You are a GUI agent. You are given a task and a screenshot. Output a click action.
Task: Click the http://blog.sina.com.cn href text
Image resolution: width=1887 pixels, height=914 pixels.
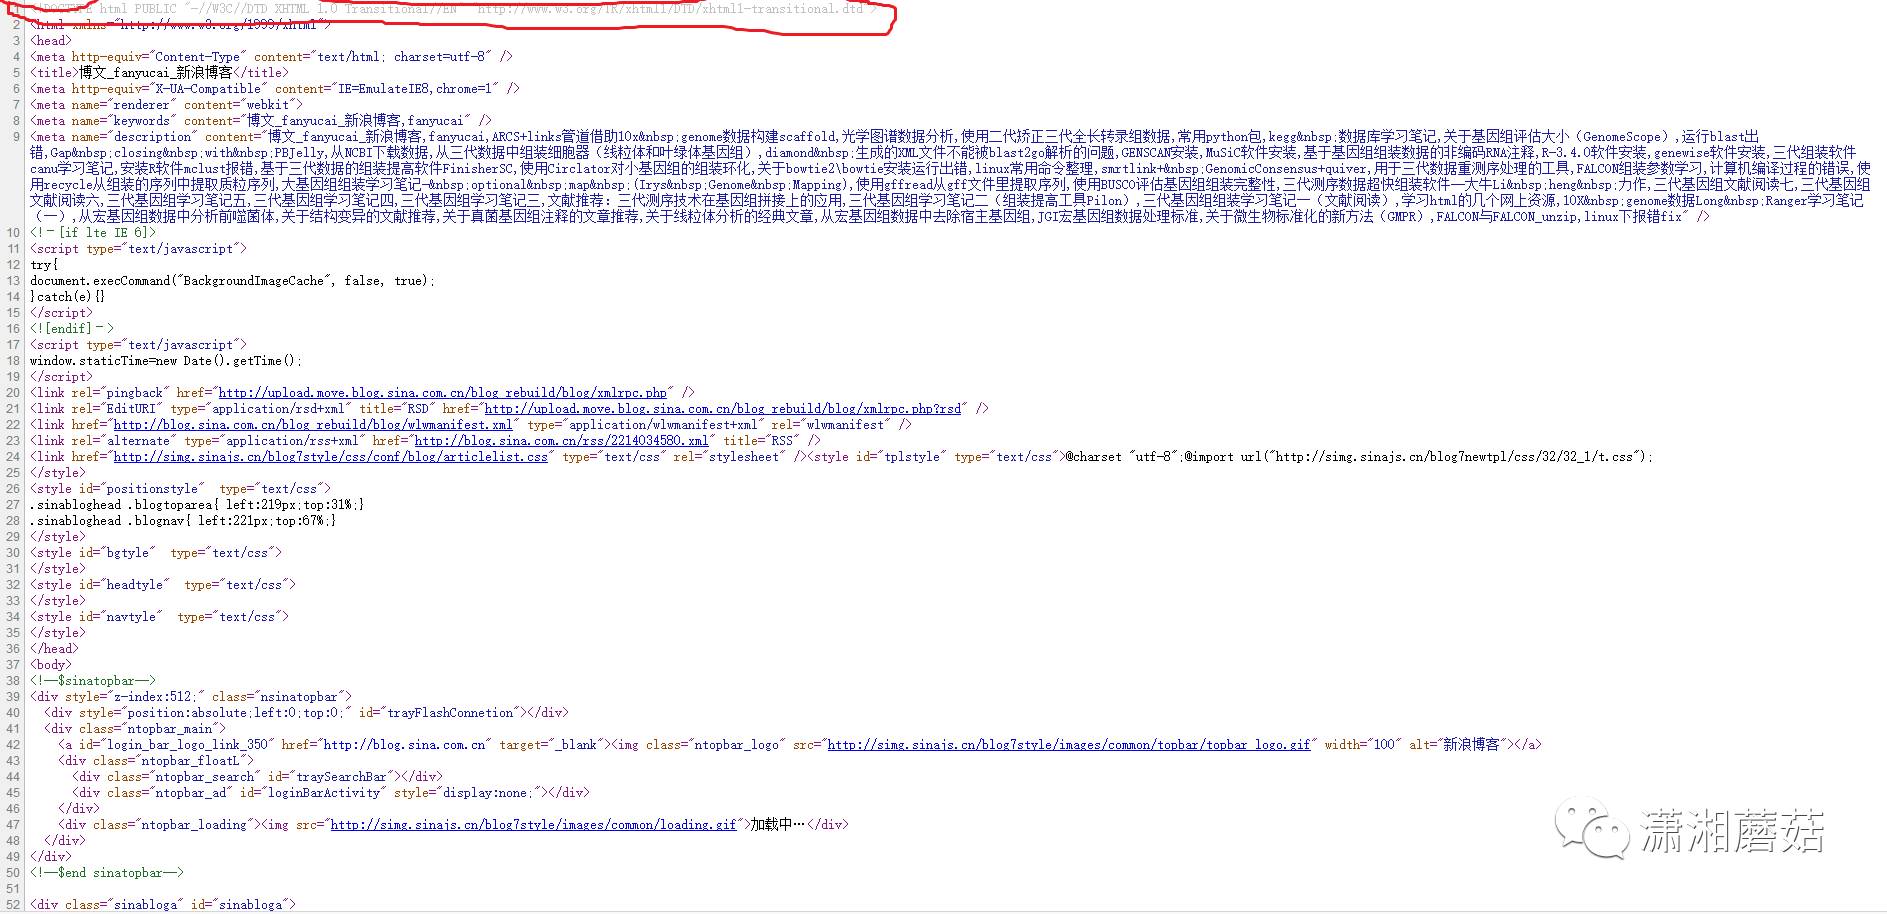coord(404,745)
